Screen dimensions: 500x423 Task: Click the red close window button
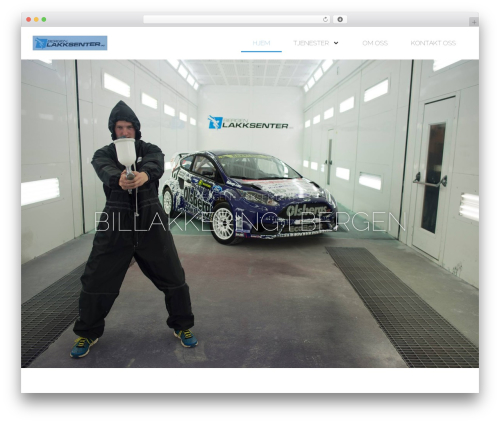click(29, 19)
